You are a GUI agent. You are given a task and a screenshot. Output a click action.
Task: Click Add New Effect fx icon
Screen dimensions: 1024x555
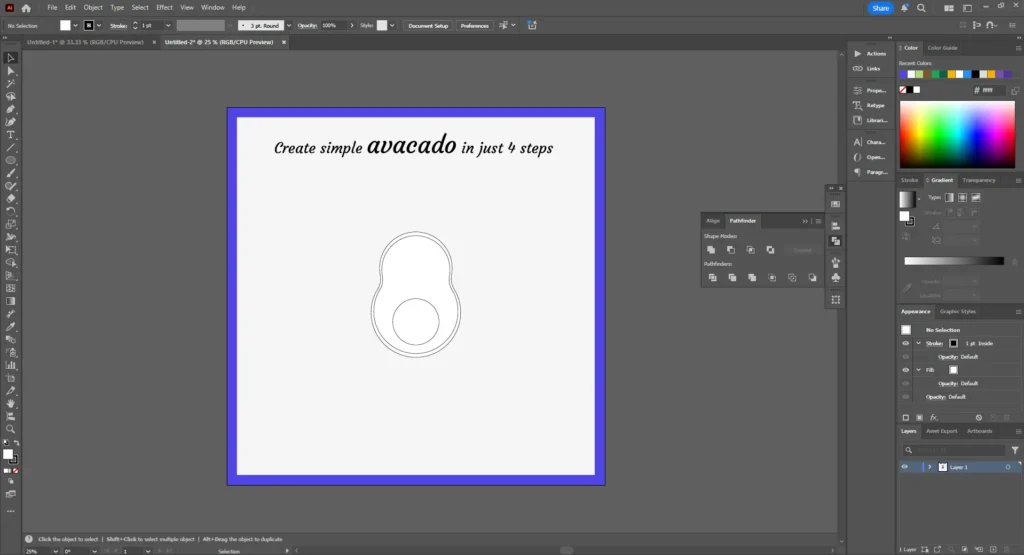(x=934, y=418)
